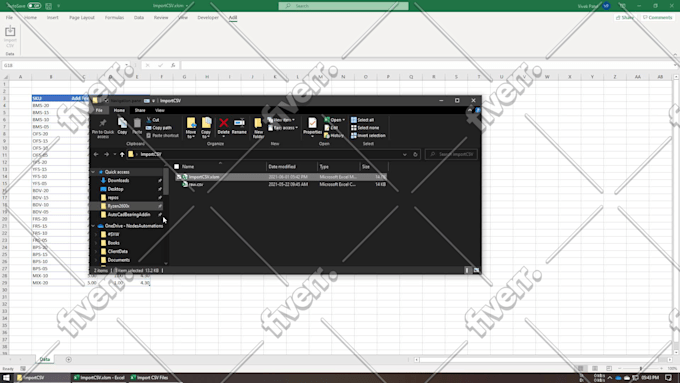Click Copy path in the Clipboard group
680x383 pixels.
coord(159,128)
